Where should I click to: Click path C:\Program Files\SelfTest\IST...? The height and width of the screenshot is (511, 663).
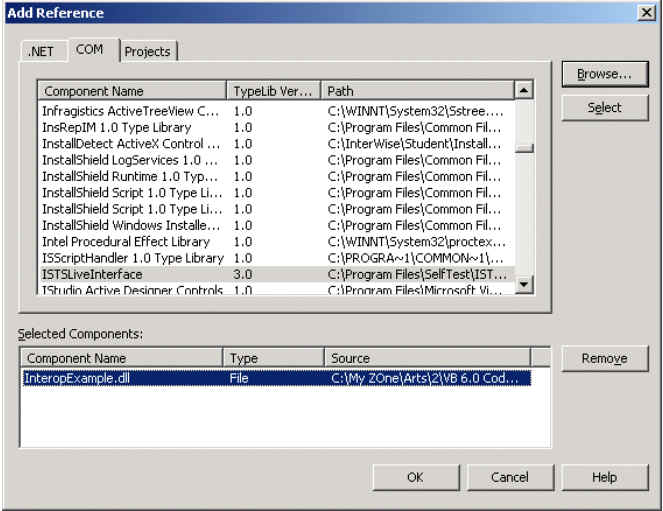click(x=417, y=274)
